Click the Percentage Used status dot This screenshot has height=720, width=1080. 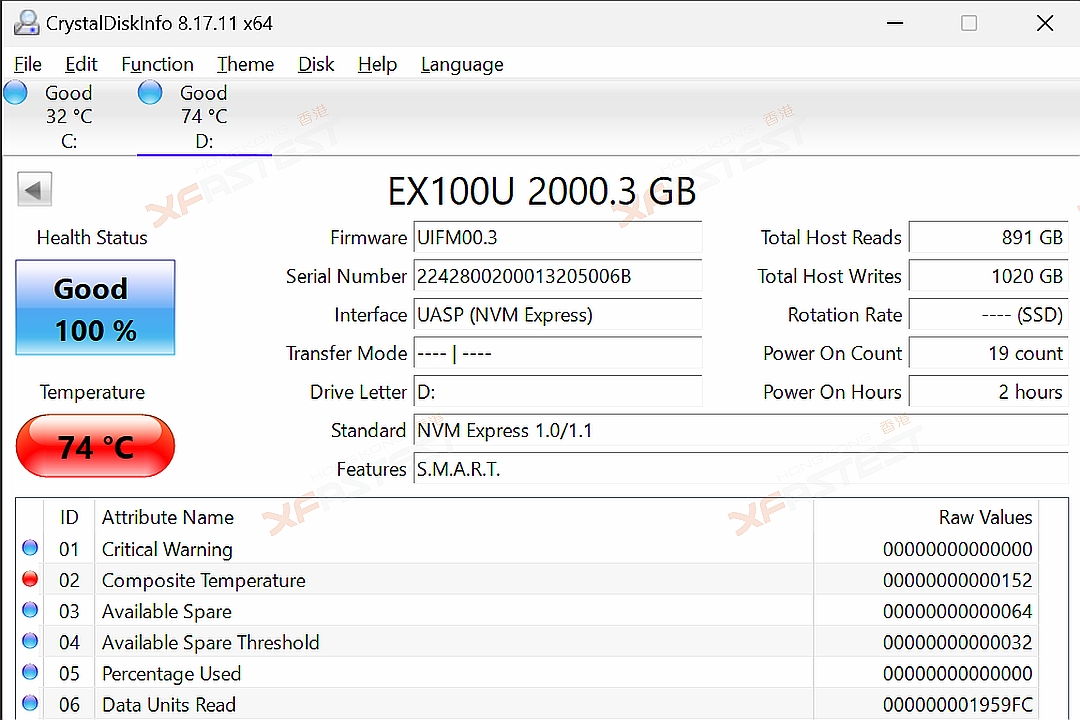tap(30, 672)
